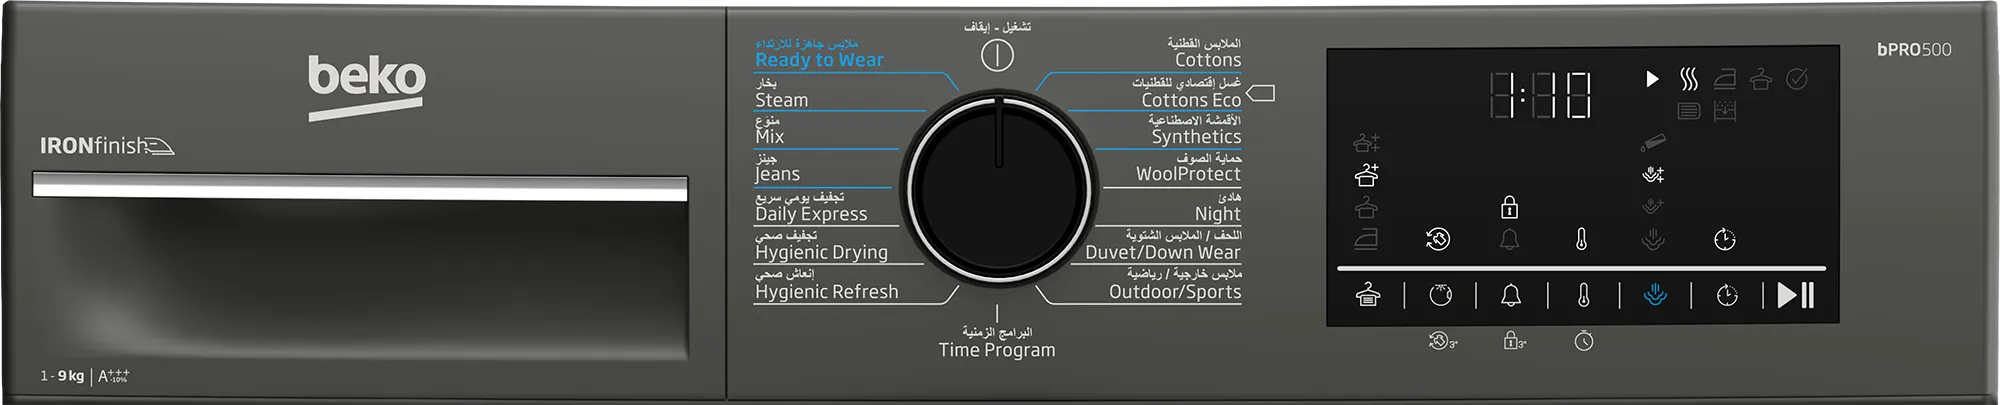The image size is (2000, 405).
Task: Select Time Program at dial bottom
Action: pos(996,350)
